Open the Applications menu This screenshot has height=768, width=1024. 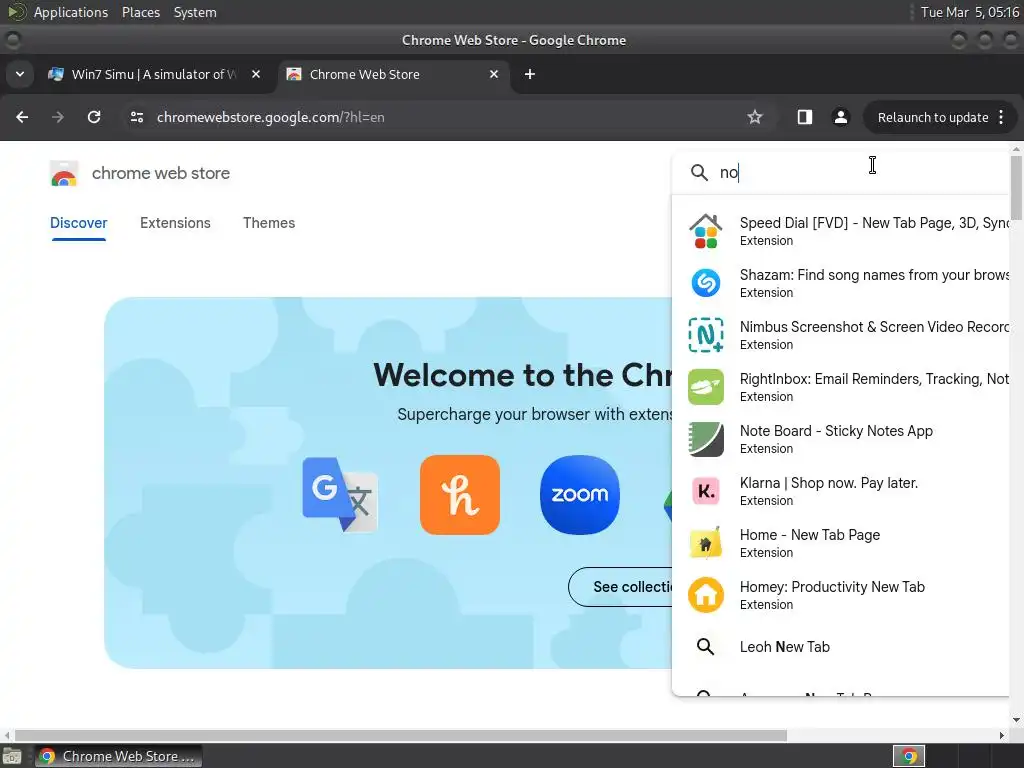tap(71, 12)
